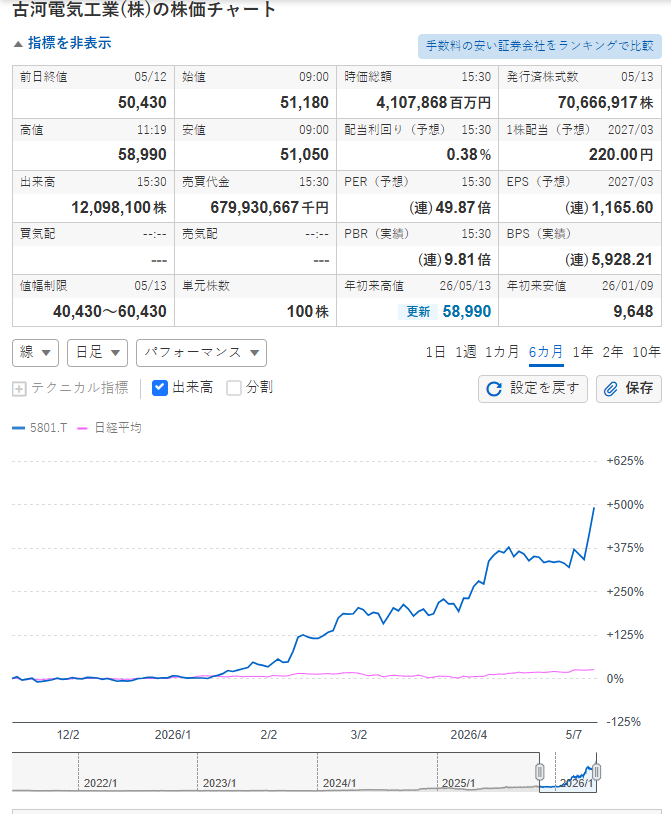Click the PBR value 9.81 倍
671x814 pixels.
[x=454, y=260]
